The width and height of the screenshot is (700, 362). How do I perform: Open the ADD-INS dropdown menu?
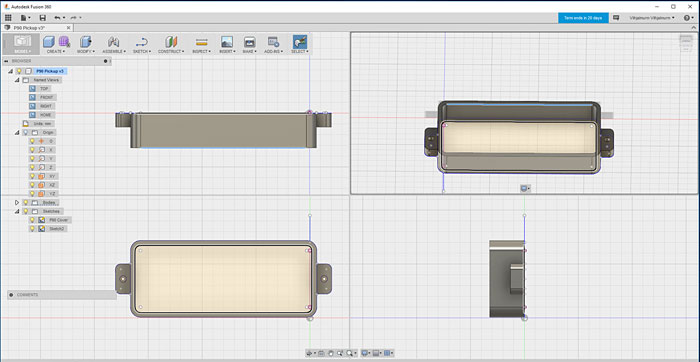coord(273,51)
